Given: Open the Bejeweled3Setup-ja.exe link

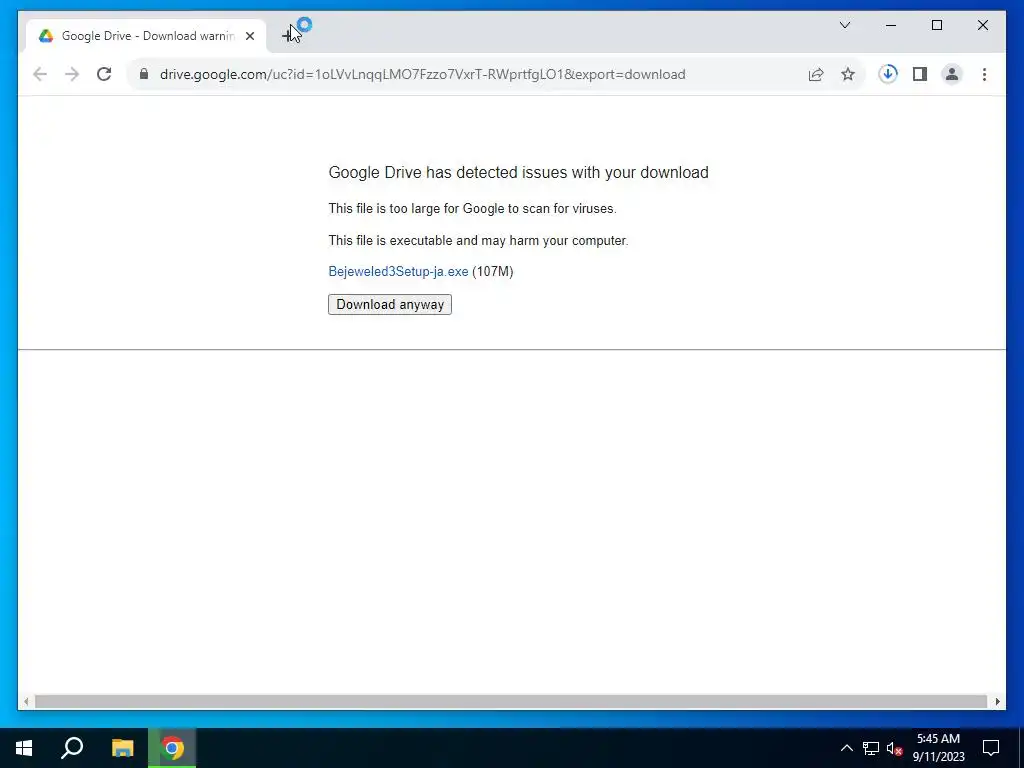Looking at the screenshot, I should pyautogui.click(x=398, y=272).
